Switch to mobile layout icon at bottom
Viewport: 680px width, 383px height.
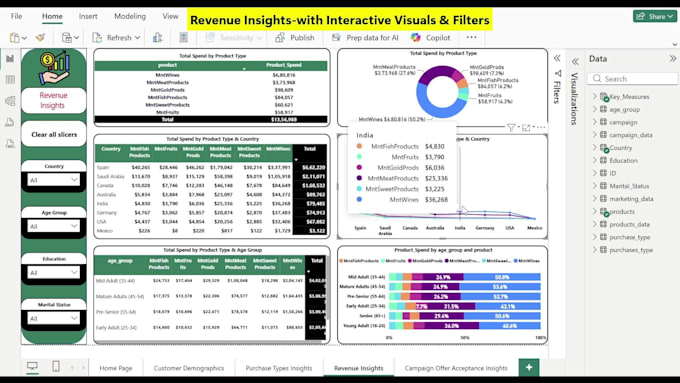pyautogui.click(x=56, y=366)
